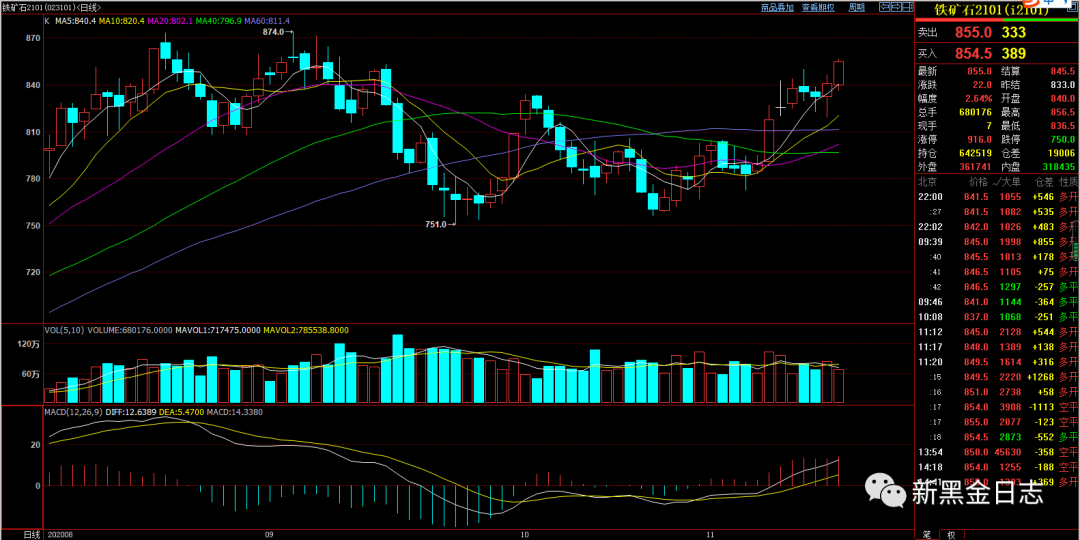Select the 09:39 tick row at 845.0
The image size is (1080, 540).
click(x=997, y=242)
